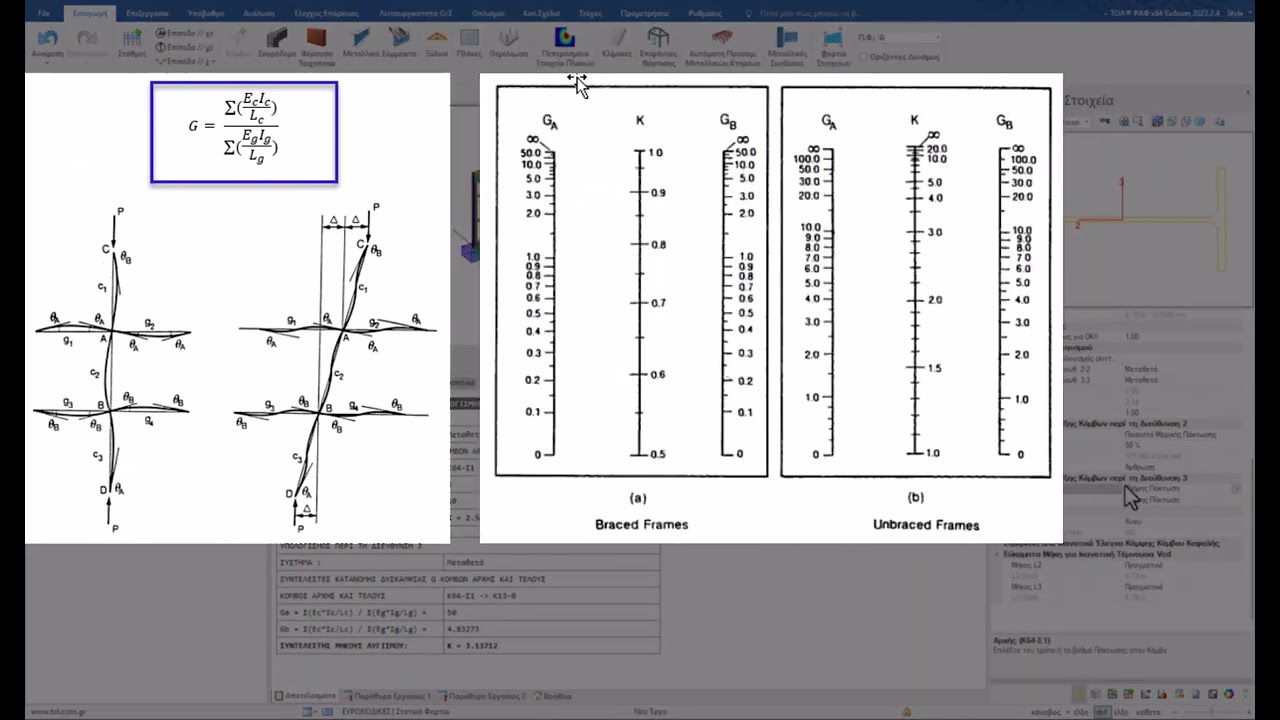Switch to the Οπλισμοί ribbon tab

pos(488,14)
